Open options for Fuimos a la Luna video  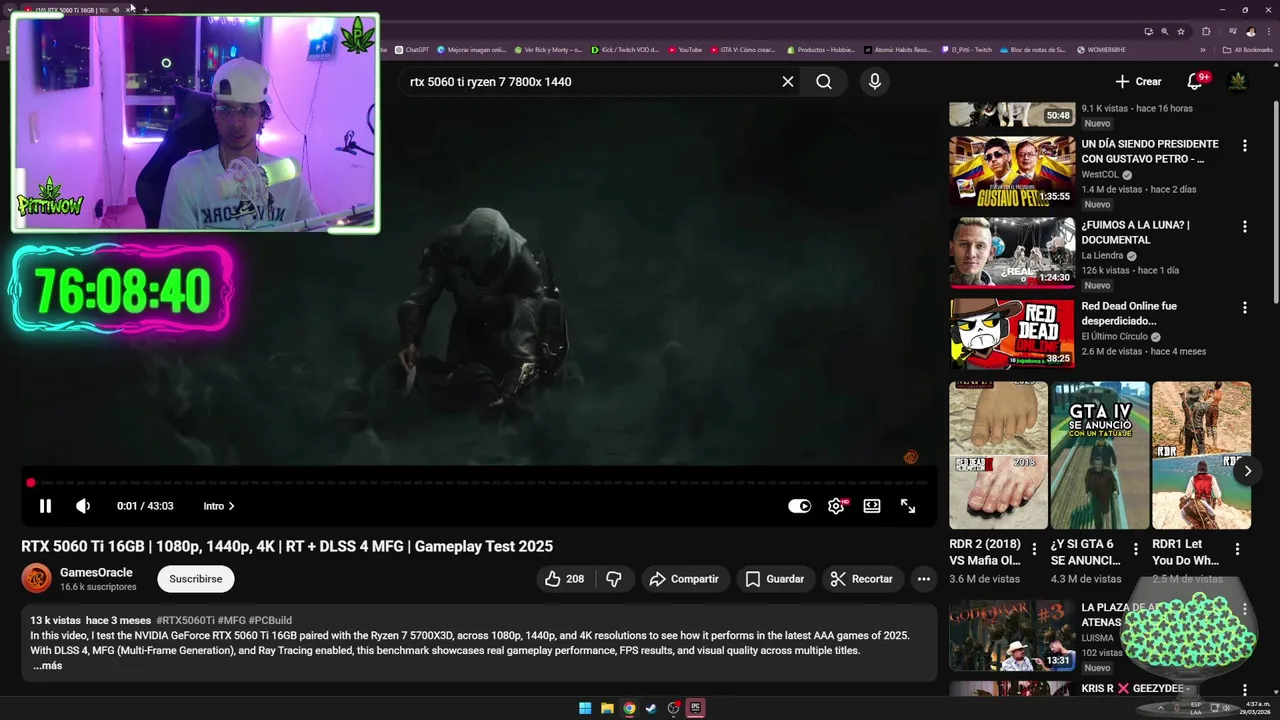pos(1245,227)
